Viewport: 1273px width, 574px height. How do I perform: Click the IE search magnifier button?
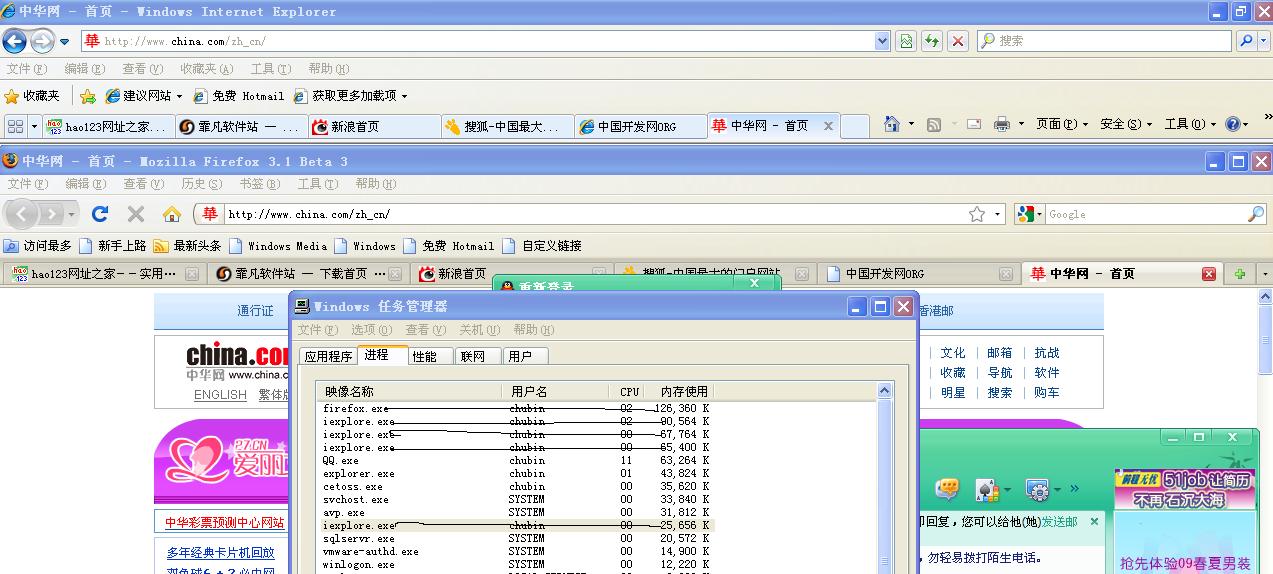(1246, 41)
